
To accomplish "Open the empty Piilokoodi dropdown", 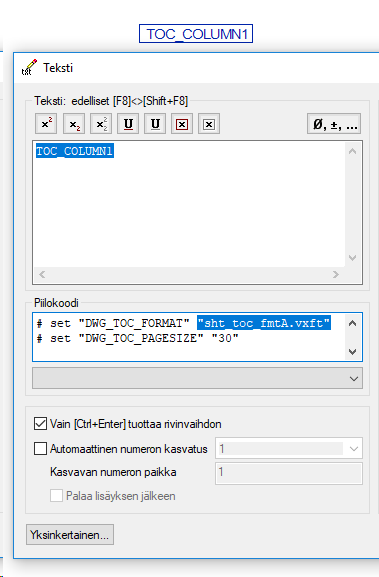I will 197,378.
